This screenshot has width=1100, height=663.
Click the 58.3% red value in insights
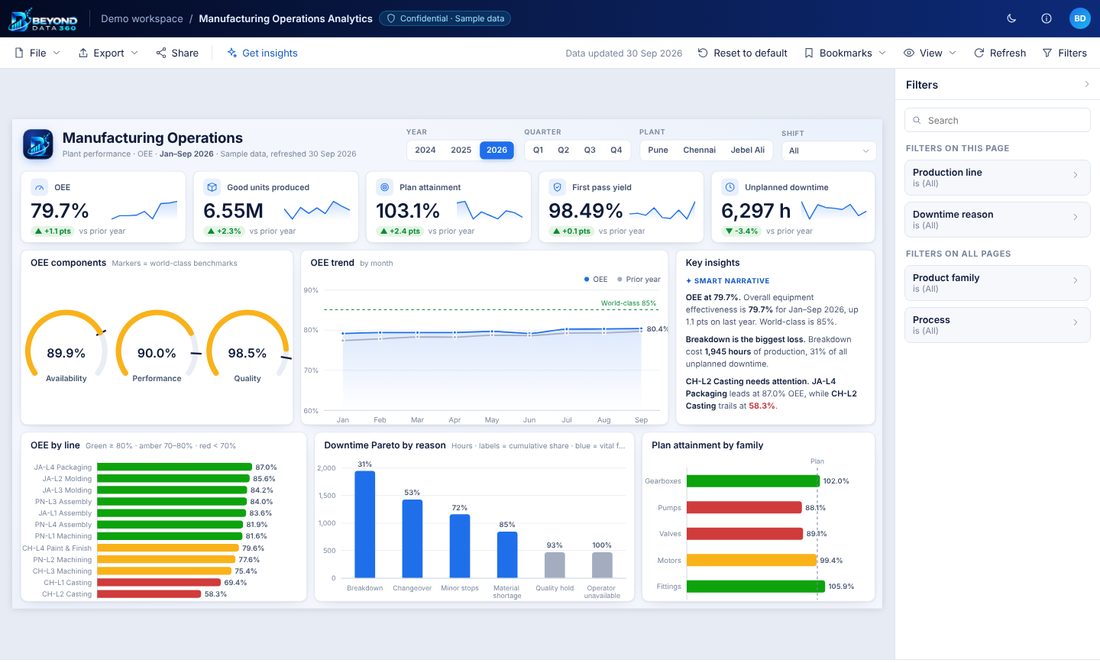point(763,406)
